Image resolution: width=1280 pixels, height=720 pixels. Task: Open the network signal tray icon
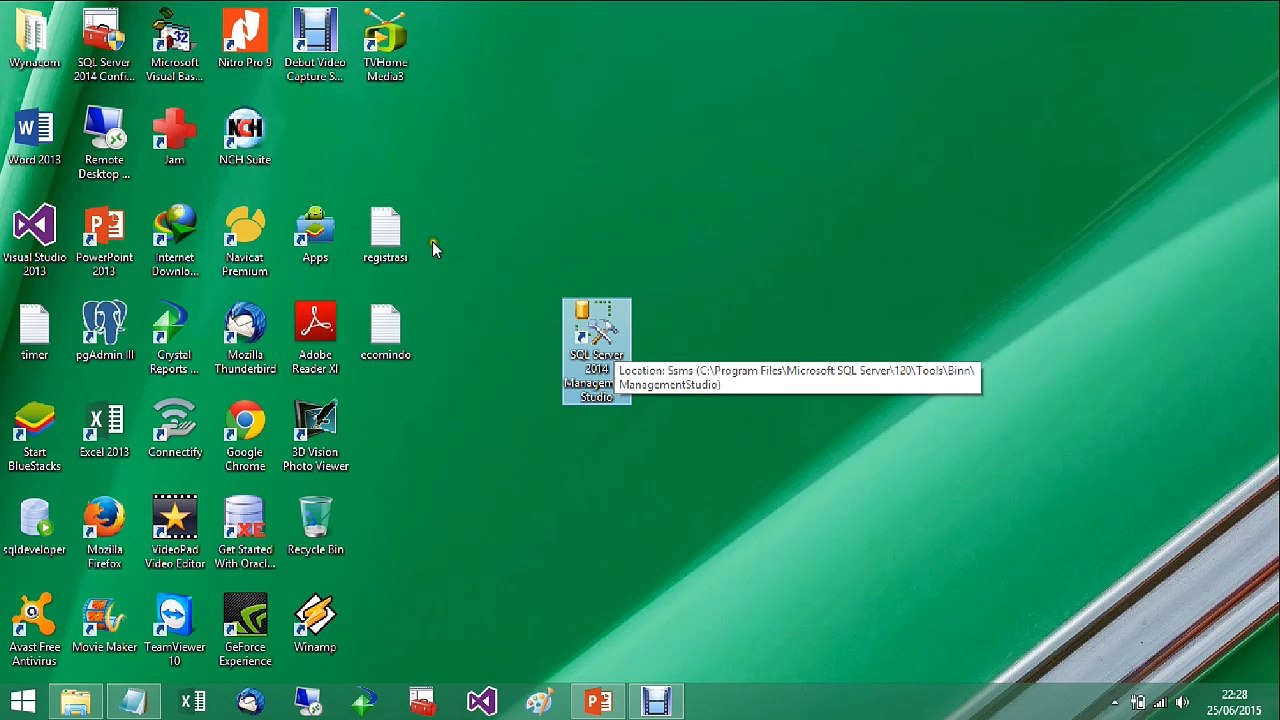1159,702
